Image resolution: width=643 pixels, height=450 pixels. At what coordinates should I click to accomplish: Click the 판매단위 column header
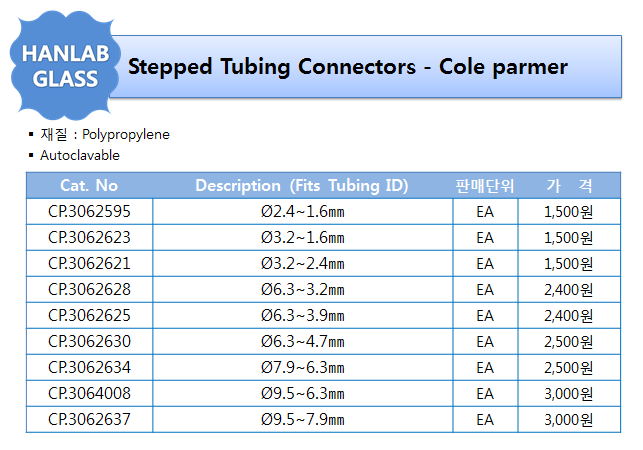coord(485,186)
